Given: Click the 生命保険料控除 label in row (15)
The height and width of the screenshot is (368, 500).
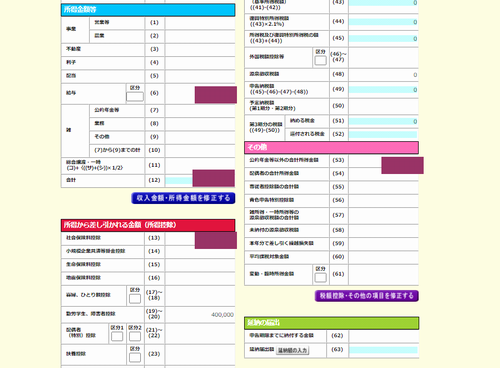Looking at the screenshot, I should coord(83,264).
